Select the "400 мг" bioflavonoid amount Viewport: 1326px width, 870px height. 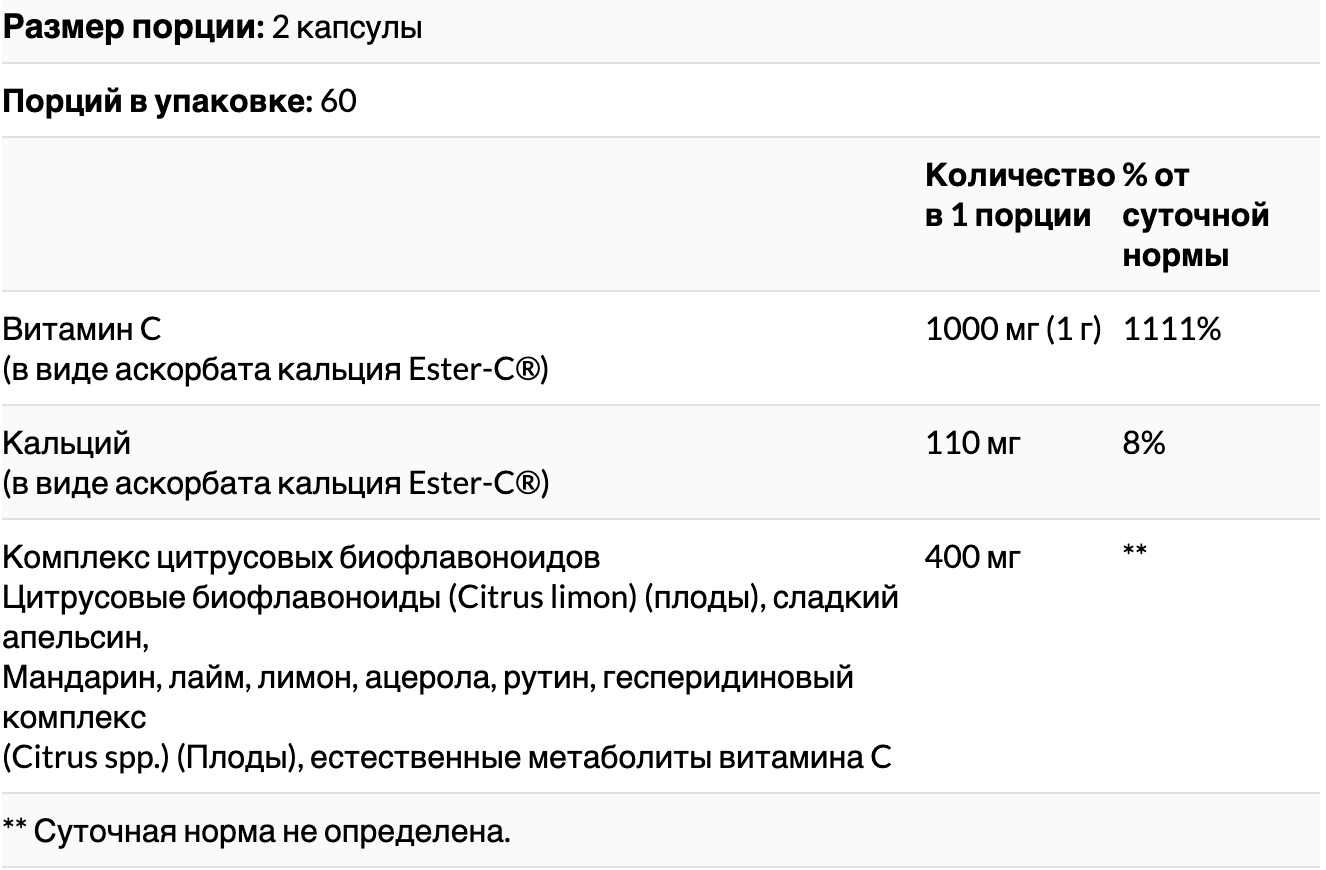point(973,557)
